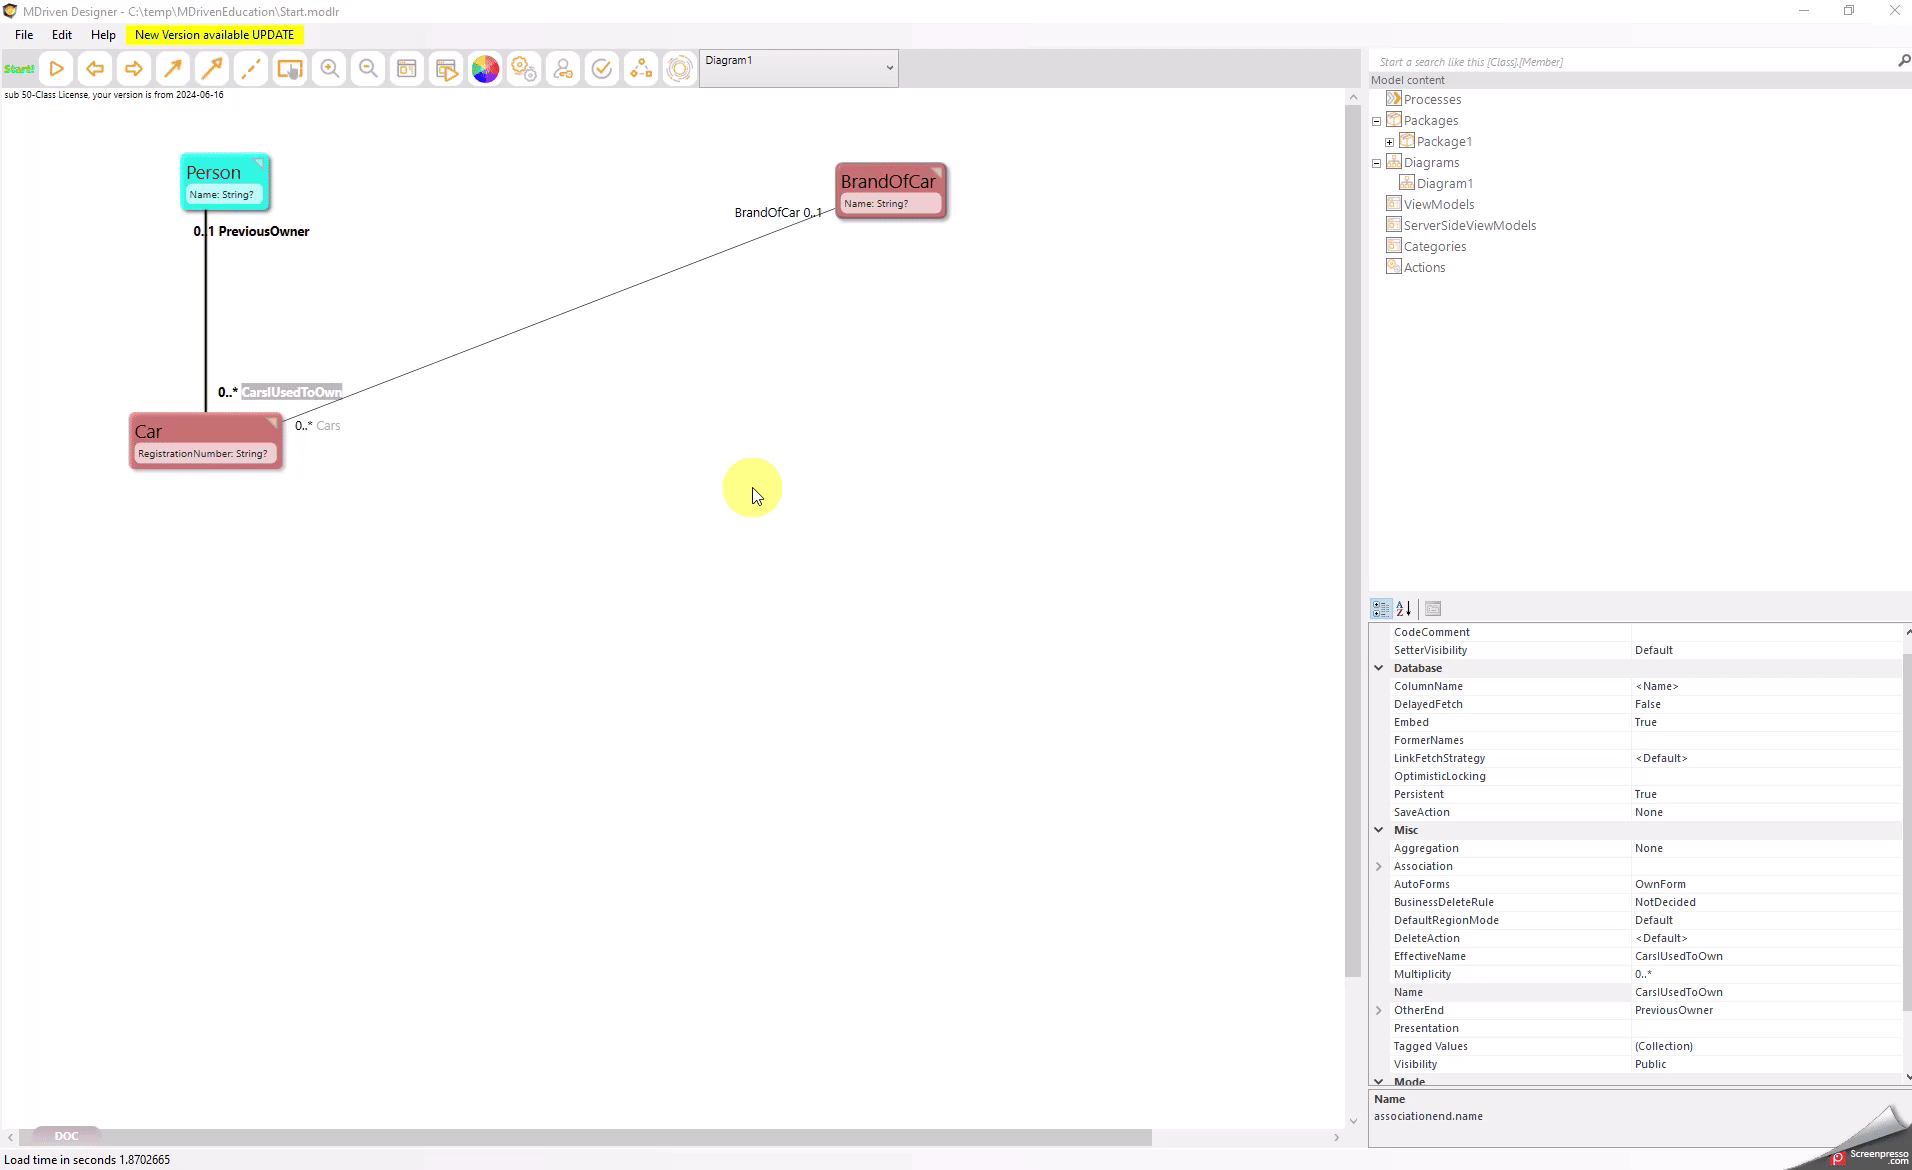The image size is (1912, 1170).
Task: Click the zoom out magnifier icon
Action: [368, 69]
